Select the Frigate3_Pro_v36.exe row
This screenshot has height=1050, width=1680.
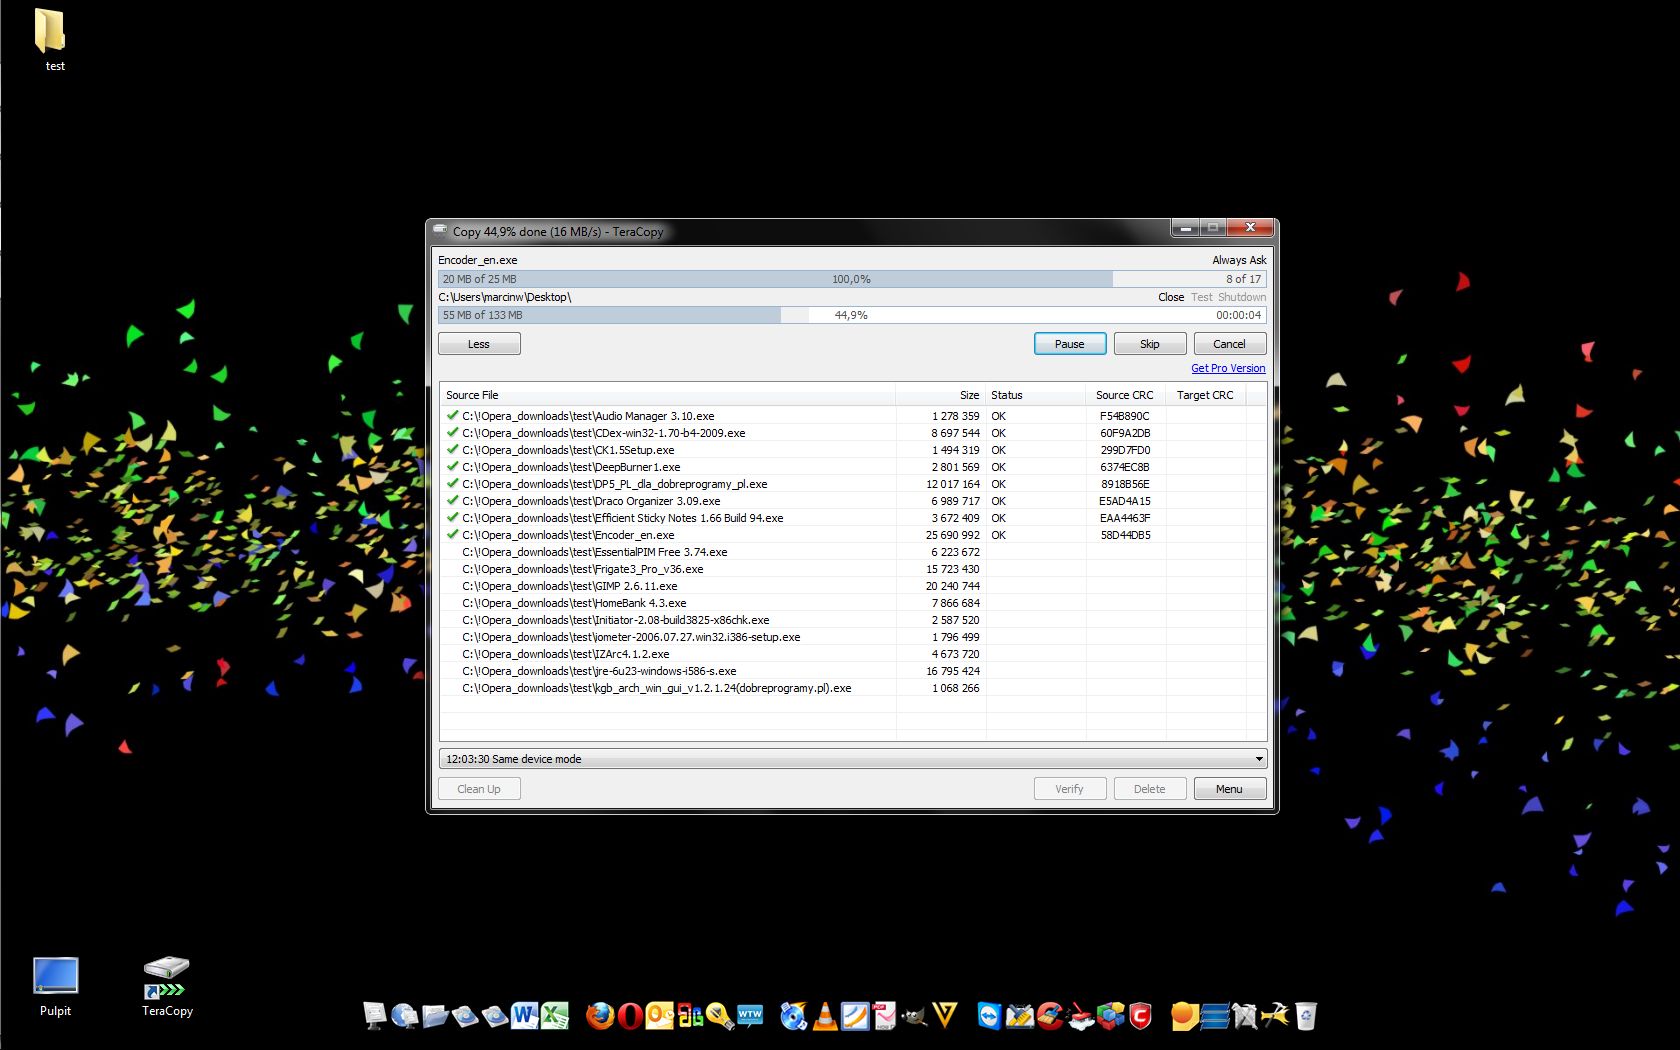(852, 569)
